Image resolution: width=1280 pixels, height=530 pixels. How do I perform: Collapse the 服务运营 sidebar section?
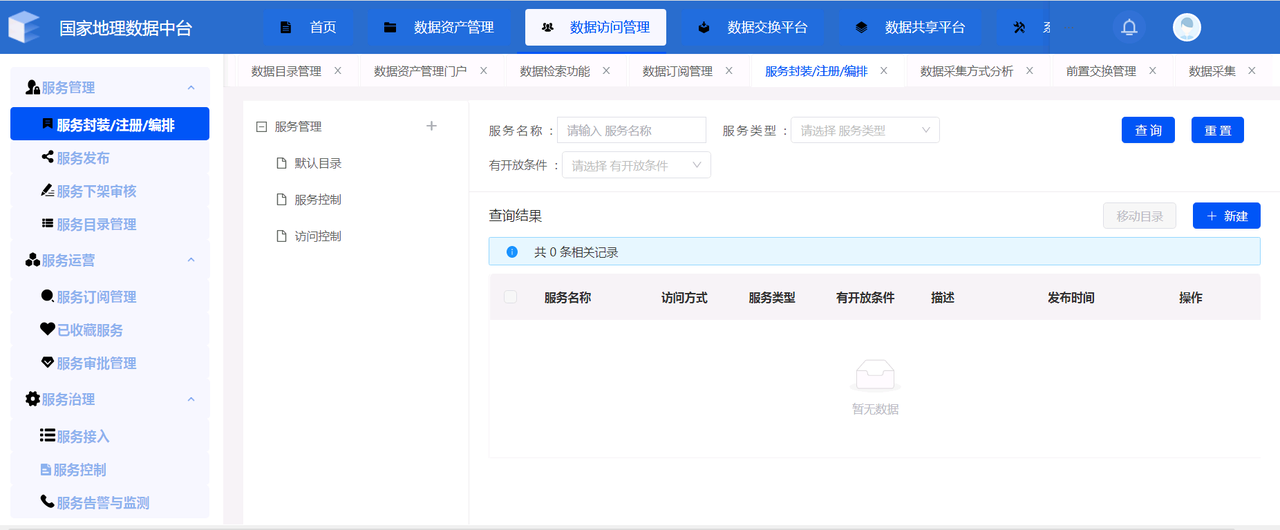pos(191,260)
